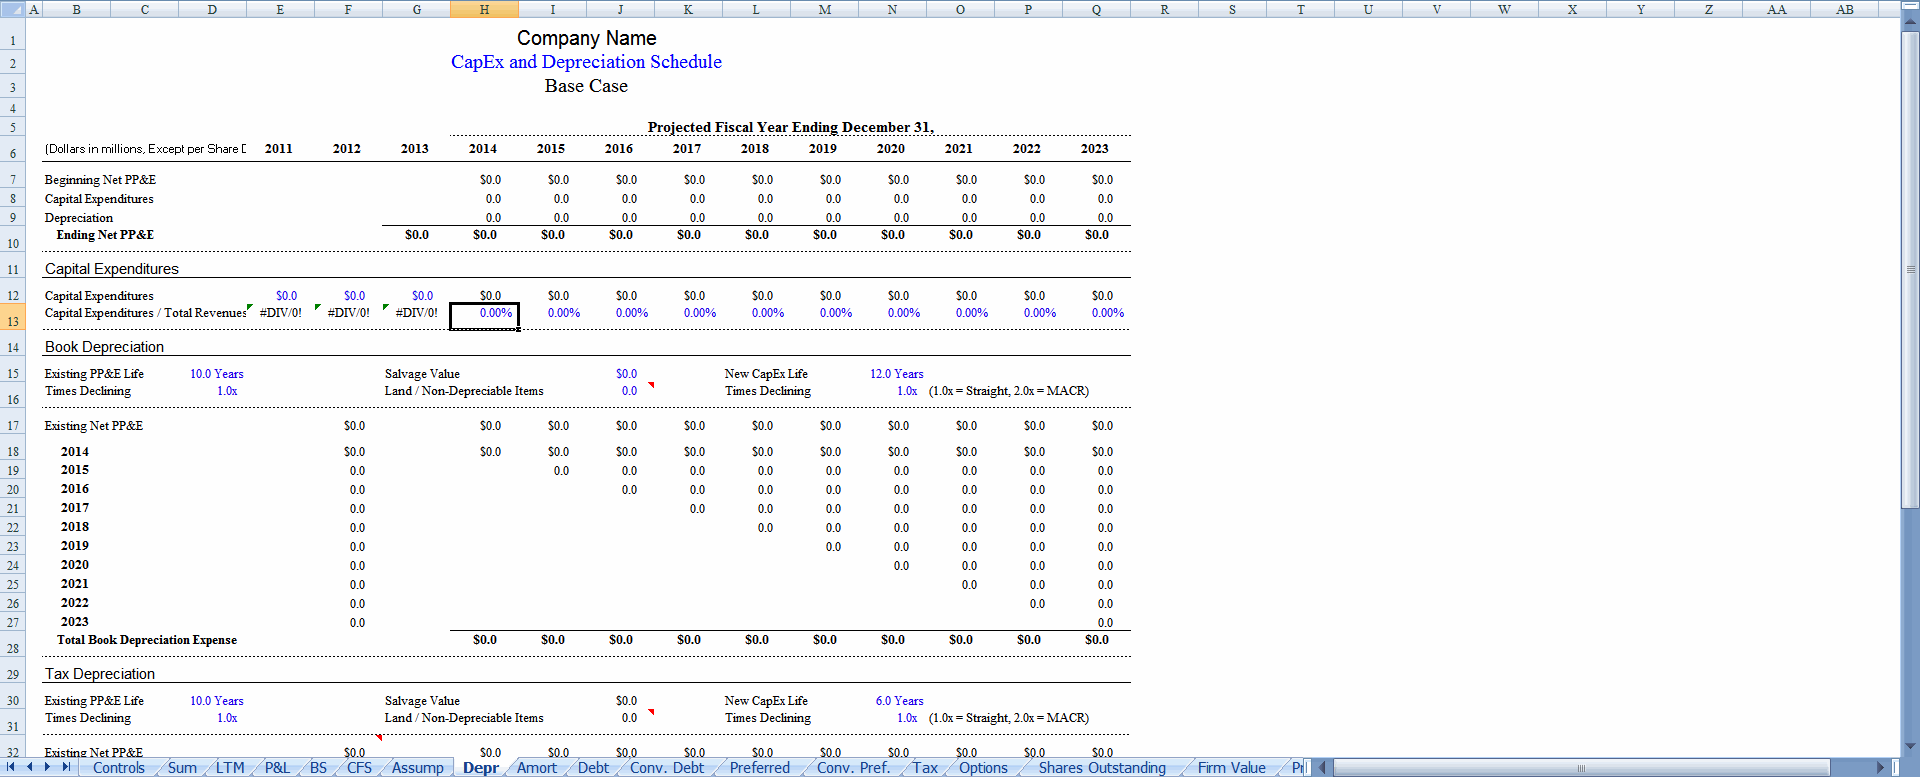
Task: Click previous sheet tab navigation arrow
Action: point(30,768)
